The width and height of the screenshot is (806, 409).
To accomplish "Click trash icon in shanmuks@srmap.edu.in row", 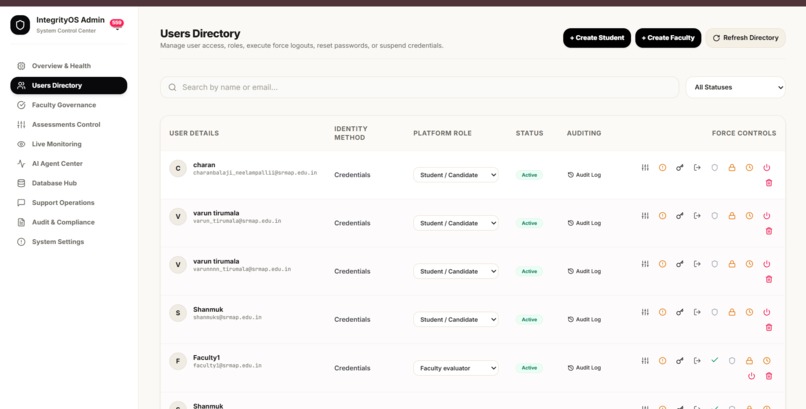I will point(769,327).
